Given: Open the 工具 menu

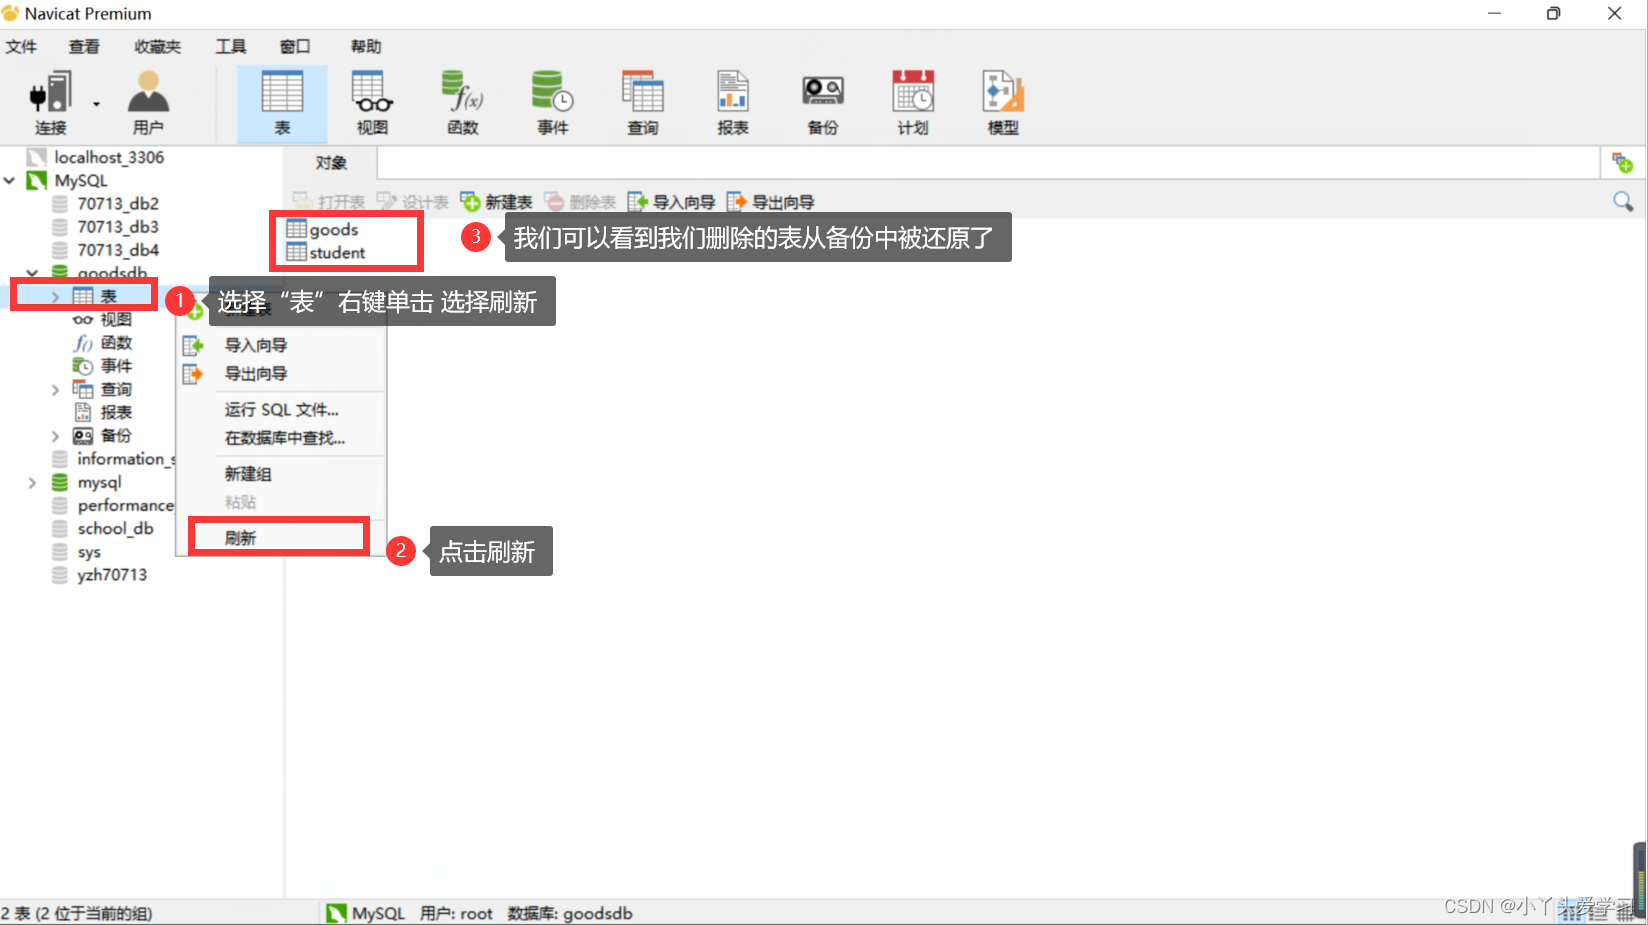Looking at the screenshot, I should (231, 46).
